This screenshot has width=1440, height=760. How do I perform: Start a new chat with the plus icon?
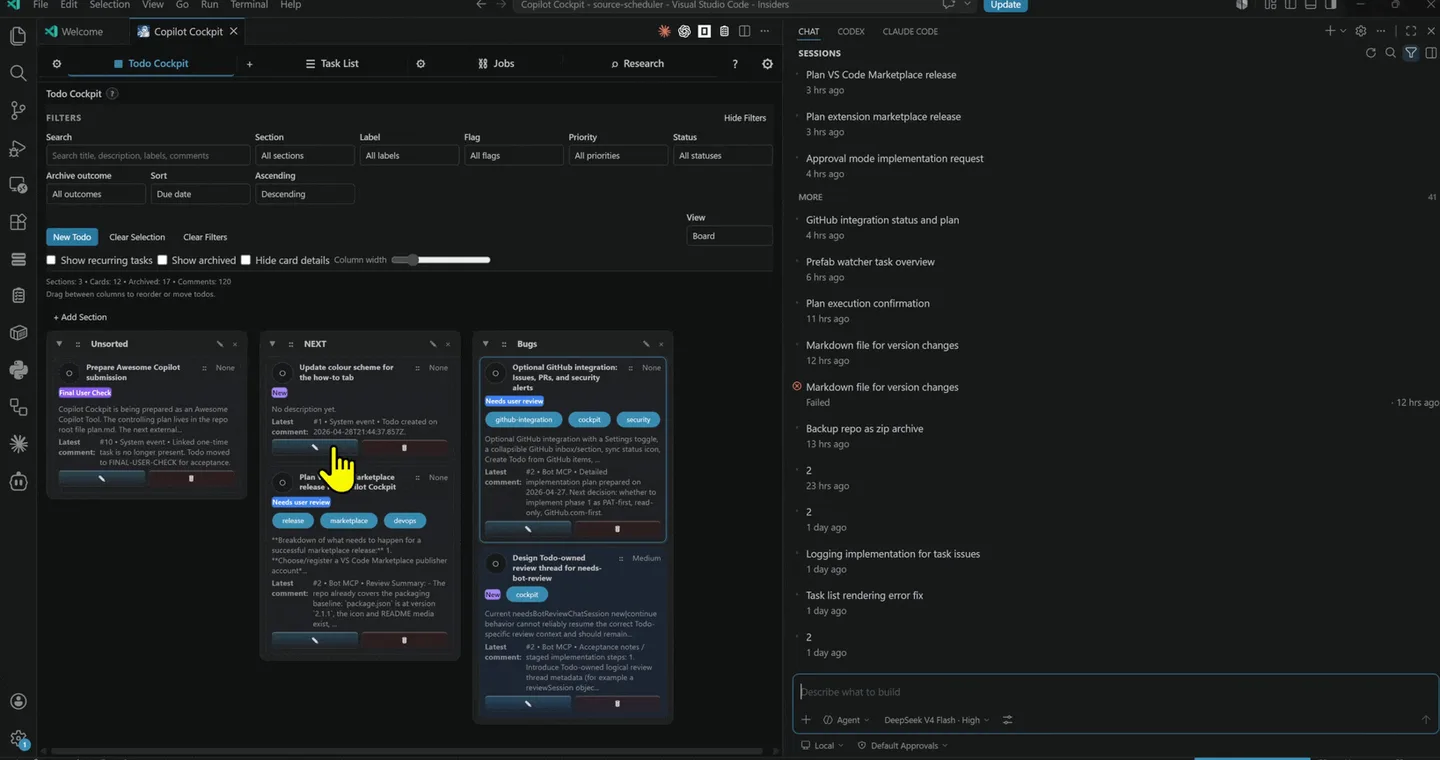[x=1330, y=31]
